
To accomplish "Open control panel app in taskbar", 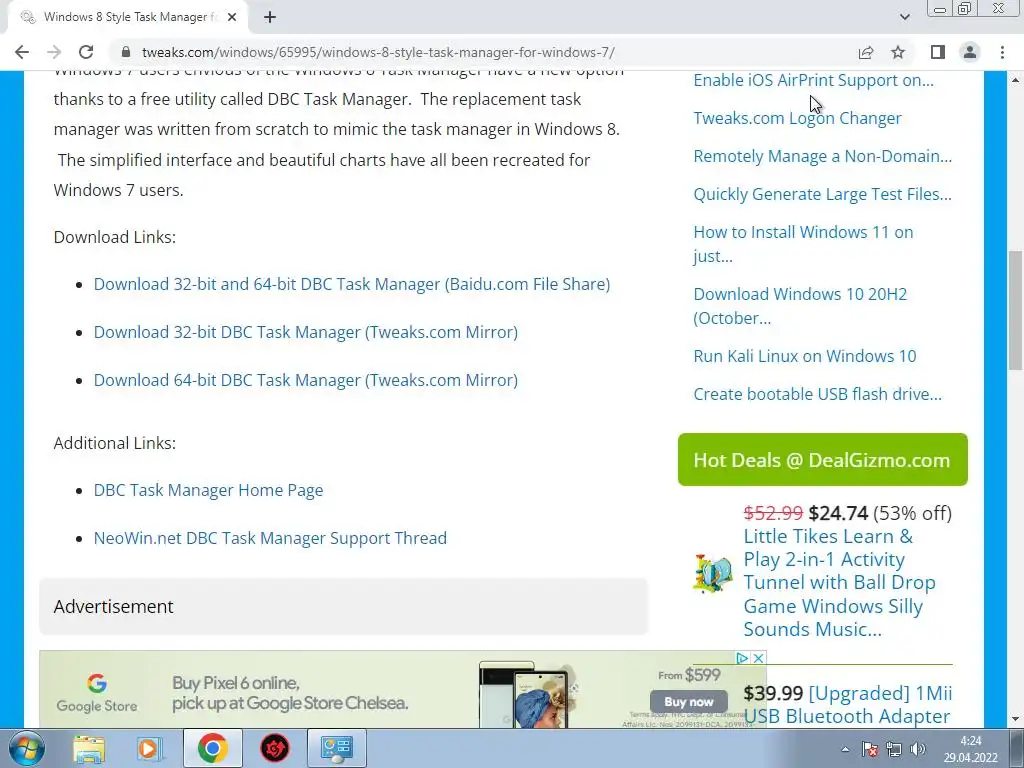I will [x=337, y=748].
